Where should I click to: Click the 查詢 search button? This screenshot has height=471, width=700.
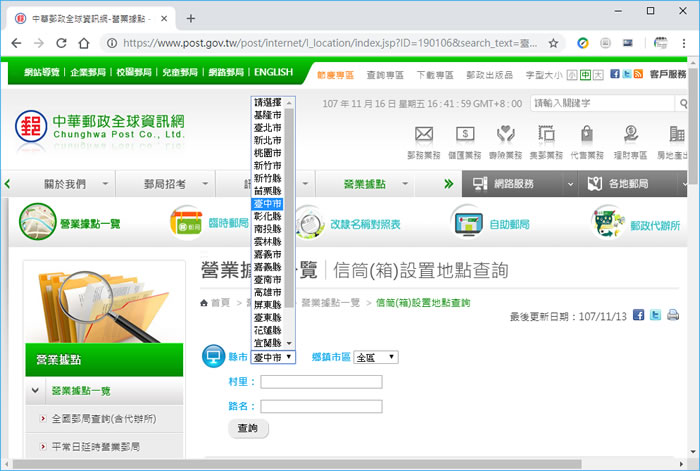pyautogui.click(x=248, y=428)
